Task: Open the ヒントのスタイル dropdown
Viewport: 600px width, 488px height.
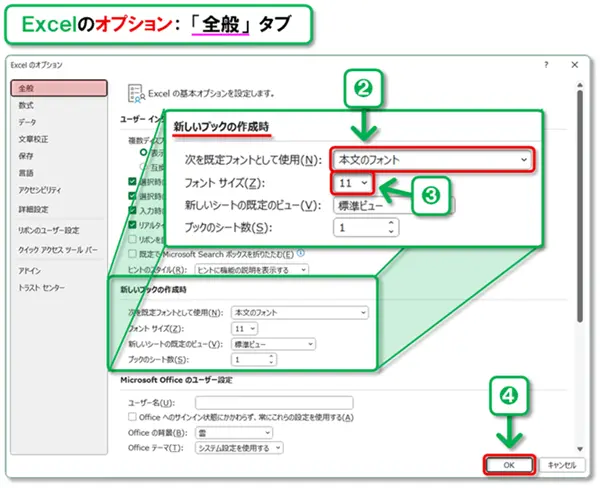Action: (251, 270)
